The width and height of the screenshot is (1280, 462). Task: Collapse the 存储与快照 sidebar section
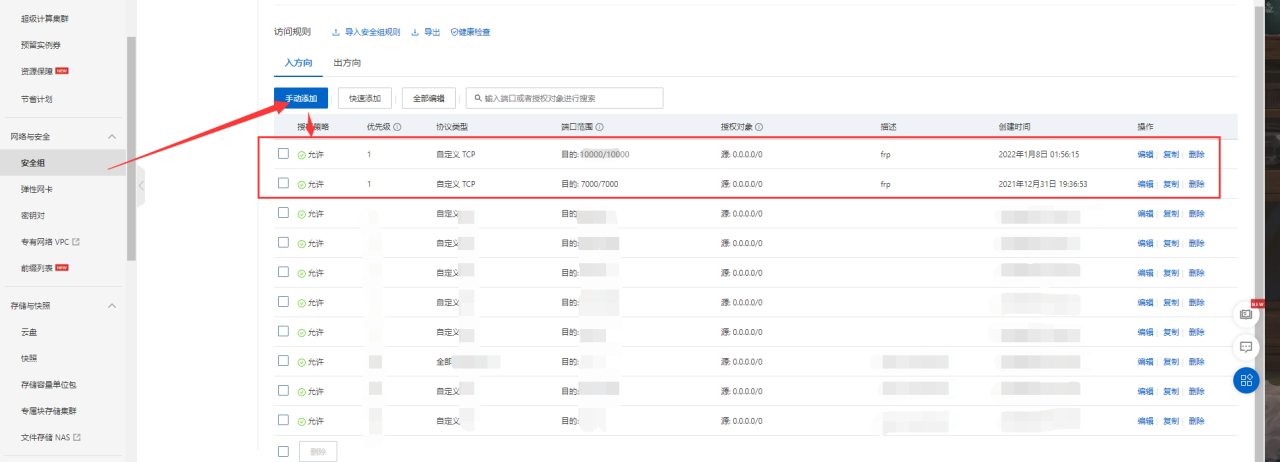(111, 305)
